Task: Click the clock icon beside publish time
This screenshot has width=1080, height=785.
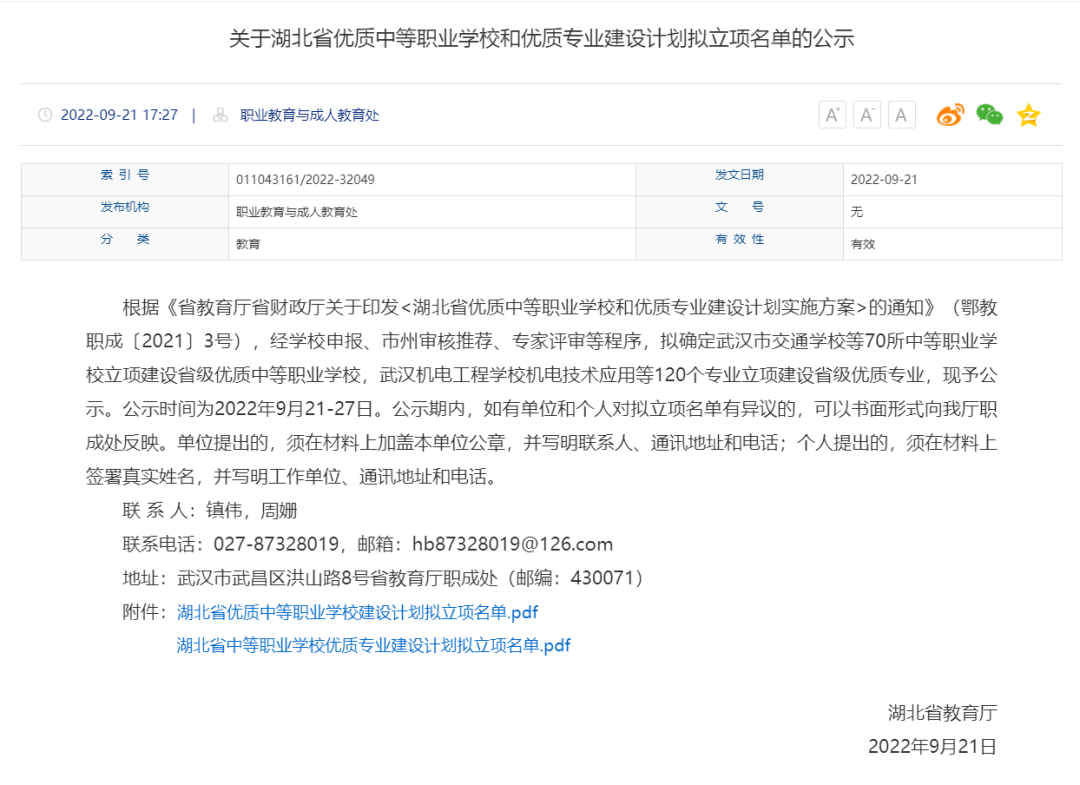Action: (45, 115)
